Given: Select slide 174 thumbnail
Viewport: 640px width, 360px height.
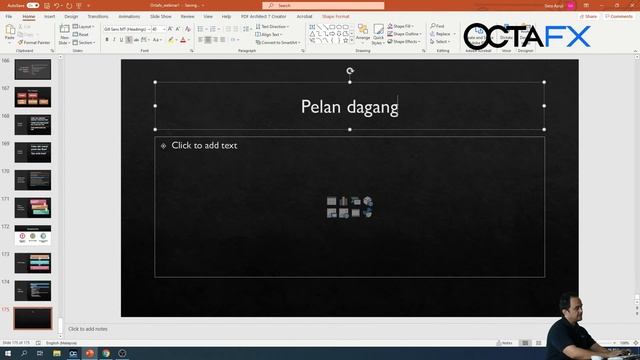Looking at the screenshot, I should click(x=33, y=291).
